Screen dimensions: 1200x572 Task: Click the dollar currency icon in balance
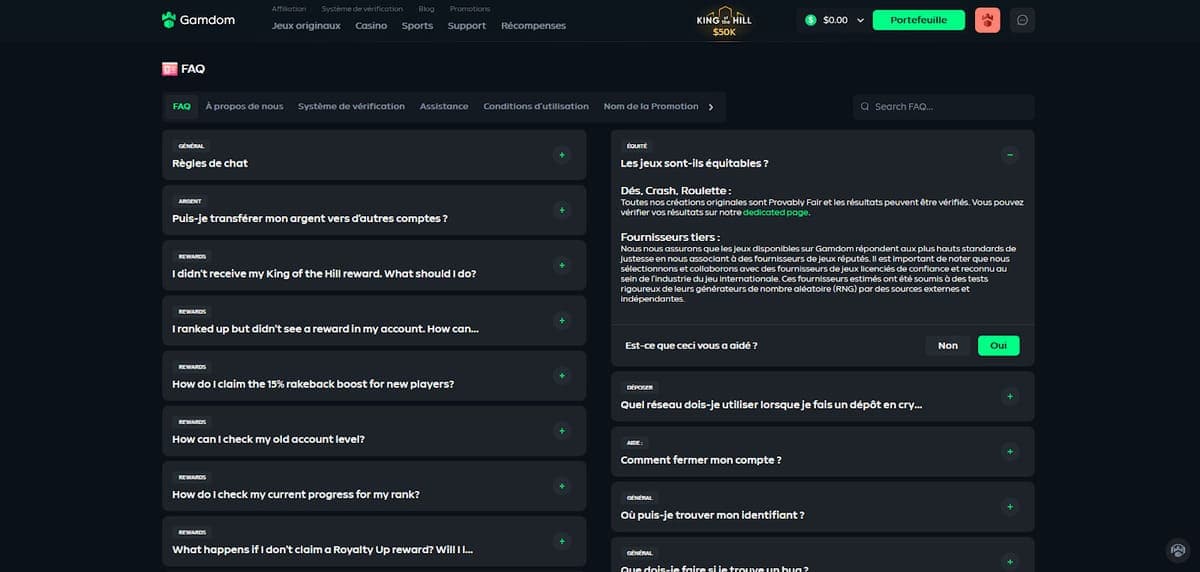pos(811,20)
